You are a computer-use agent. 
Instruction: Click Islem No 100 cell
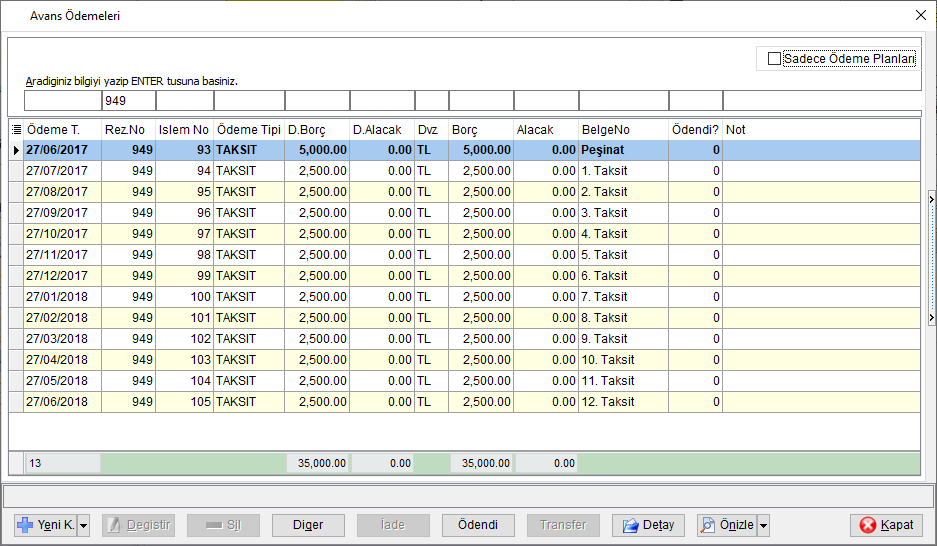(185, 297)
